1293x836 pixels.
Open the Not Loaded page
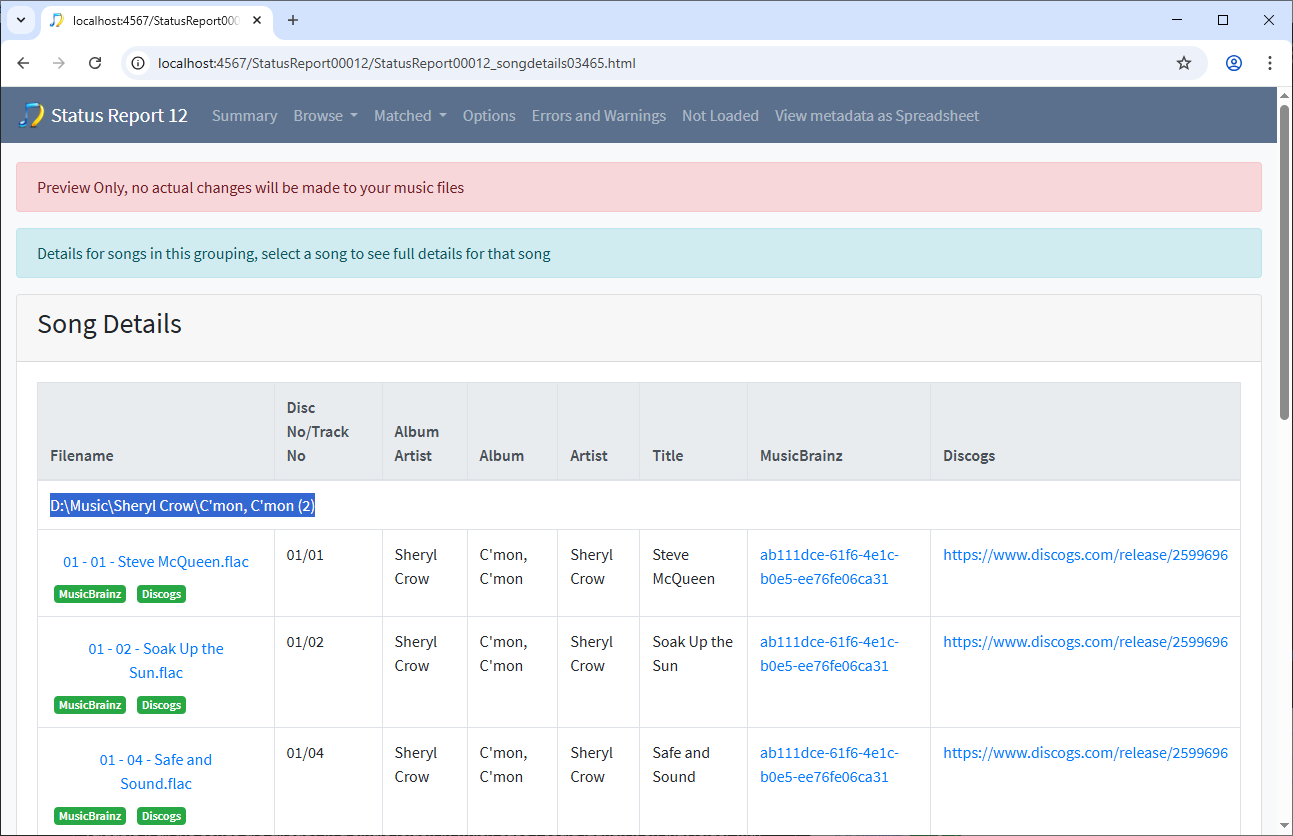(x=720, y=116)
